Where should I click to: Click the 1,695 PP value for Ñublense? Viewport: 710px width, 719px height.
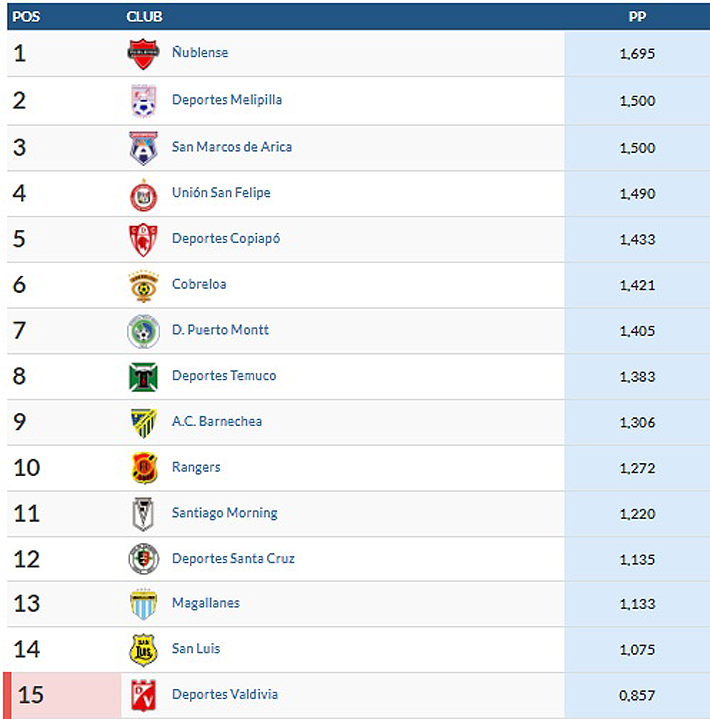tap(637, 54)
